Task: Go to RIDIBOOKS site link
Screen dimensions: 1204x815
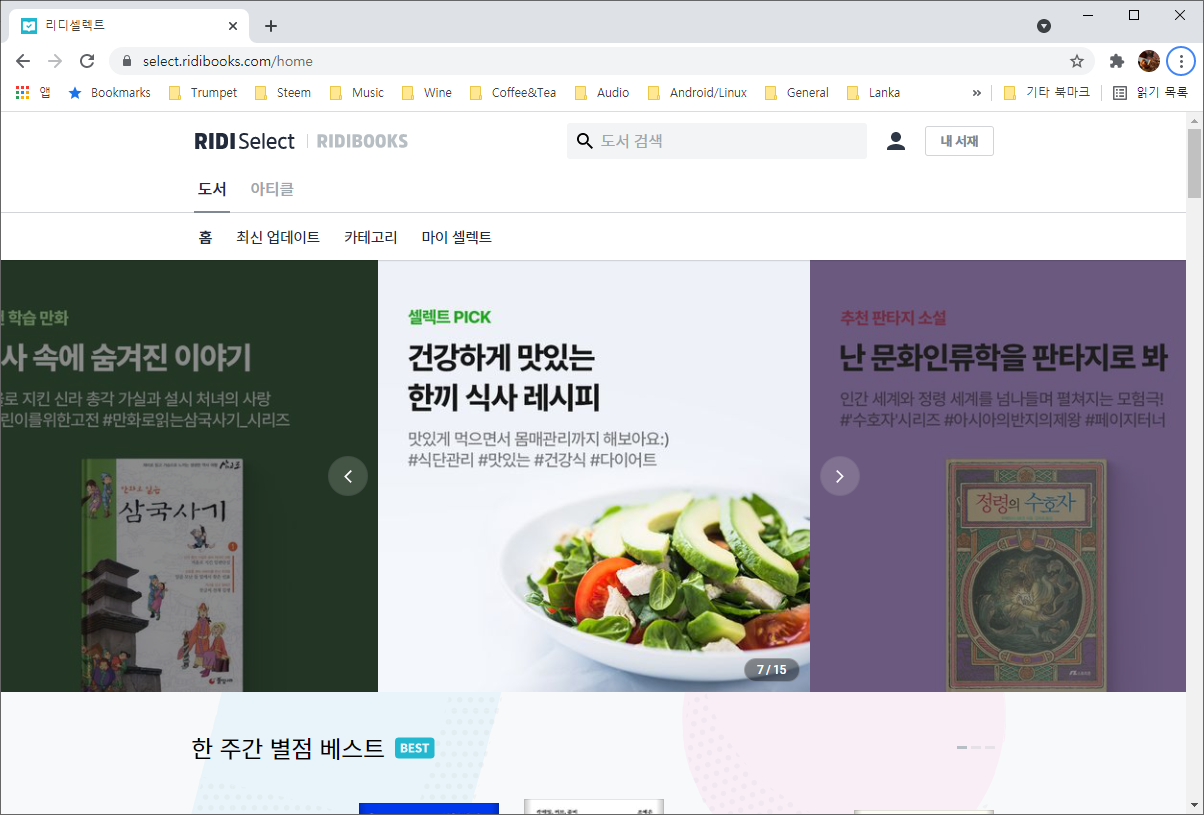Action: click(x=362, y=141)
